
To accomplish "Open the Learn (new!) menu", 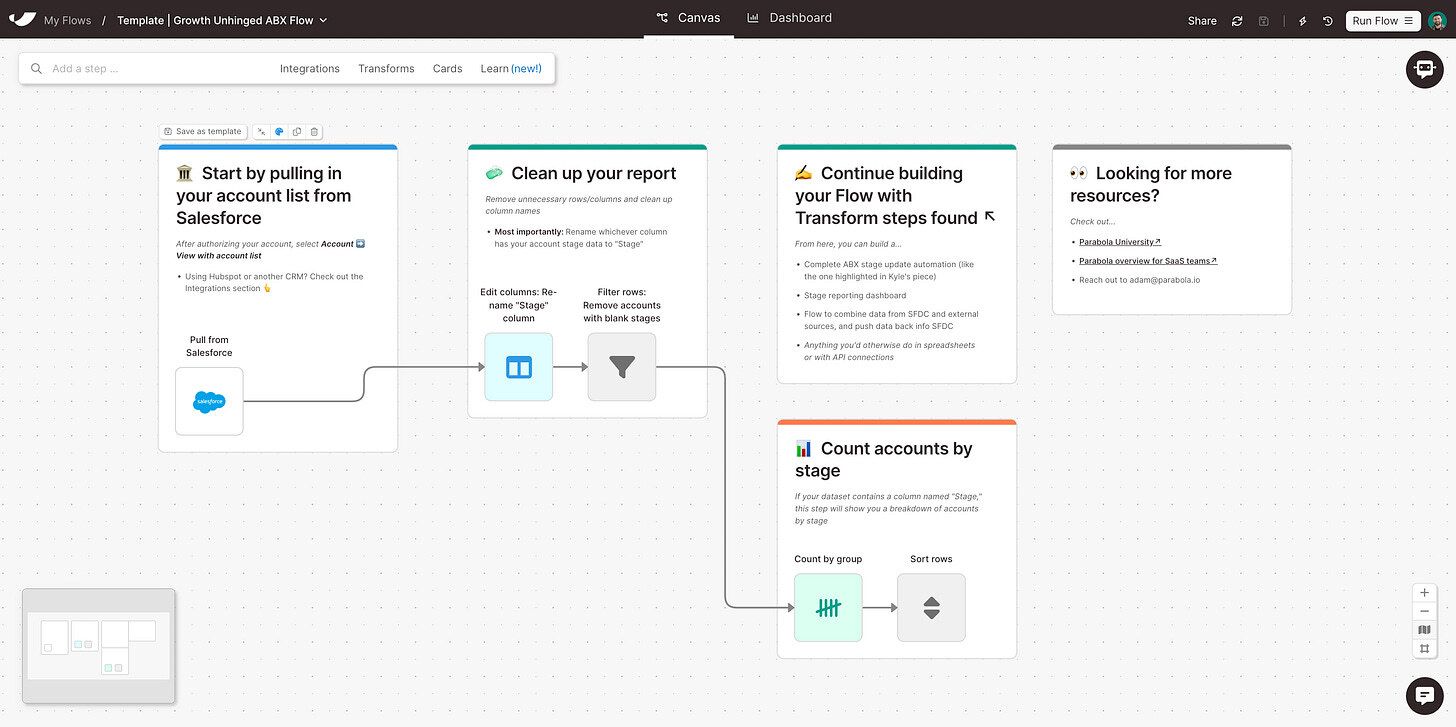I will [511, 69].
